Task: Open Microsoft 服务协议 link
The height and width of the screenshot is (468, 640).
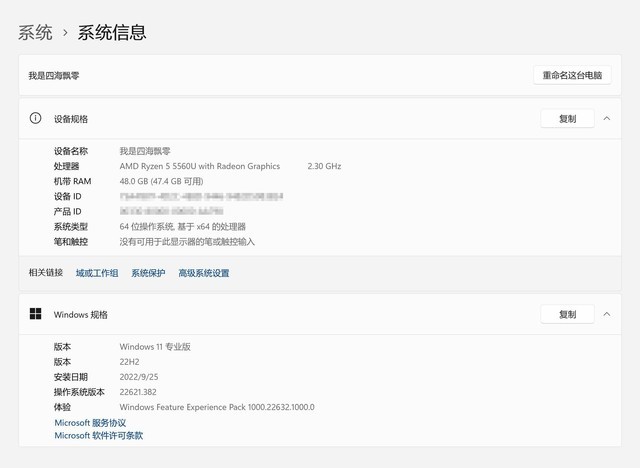Action: coord(90,423)
